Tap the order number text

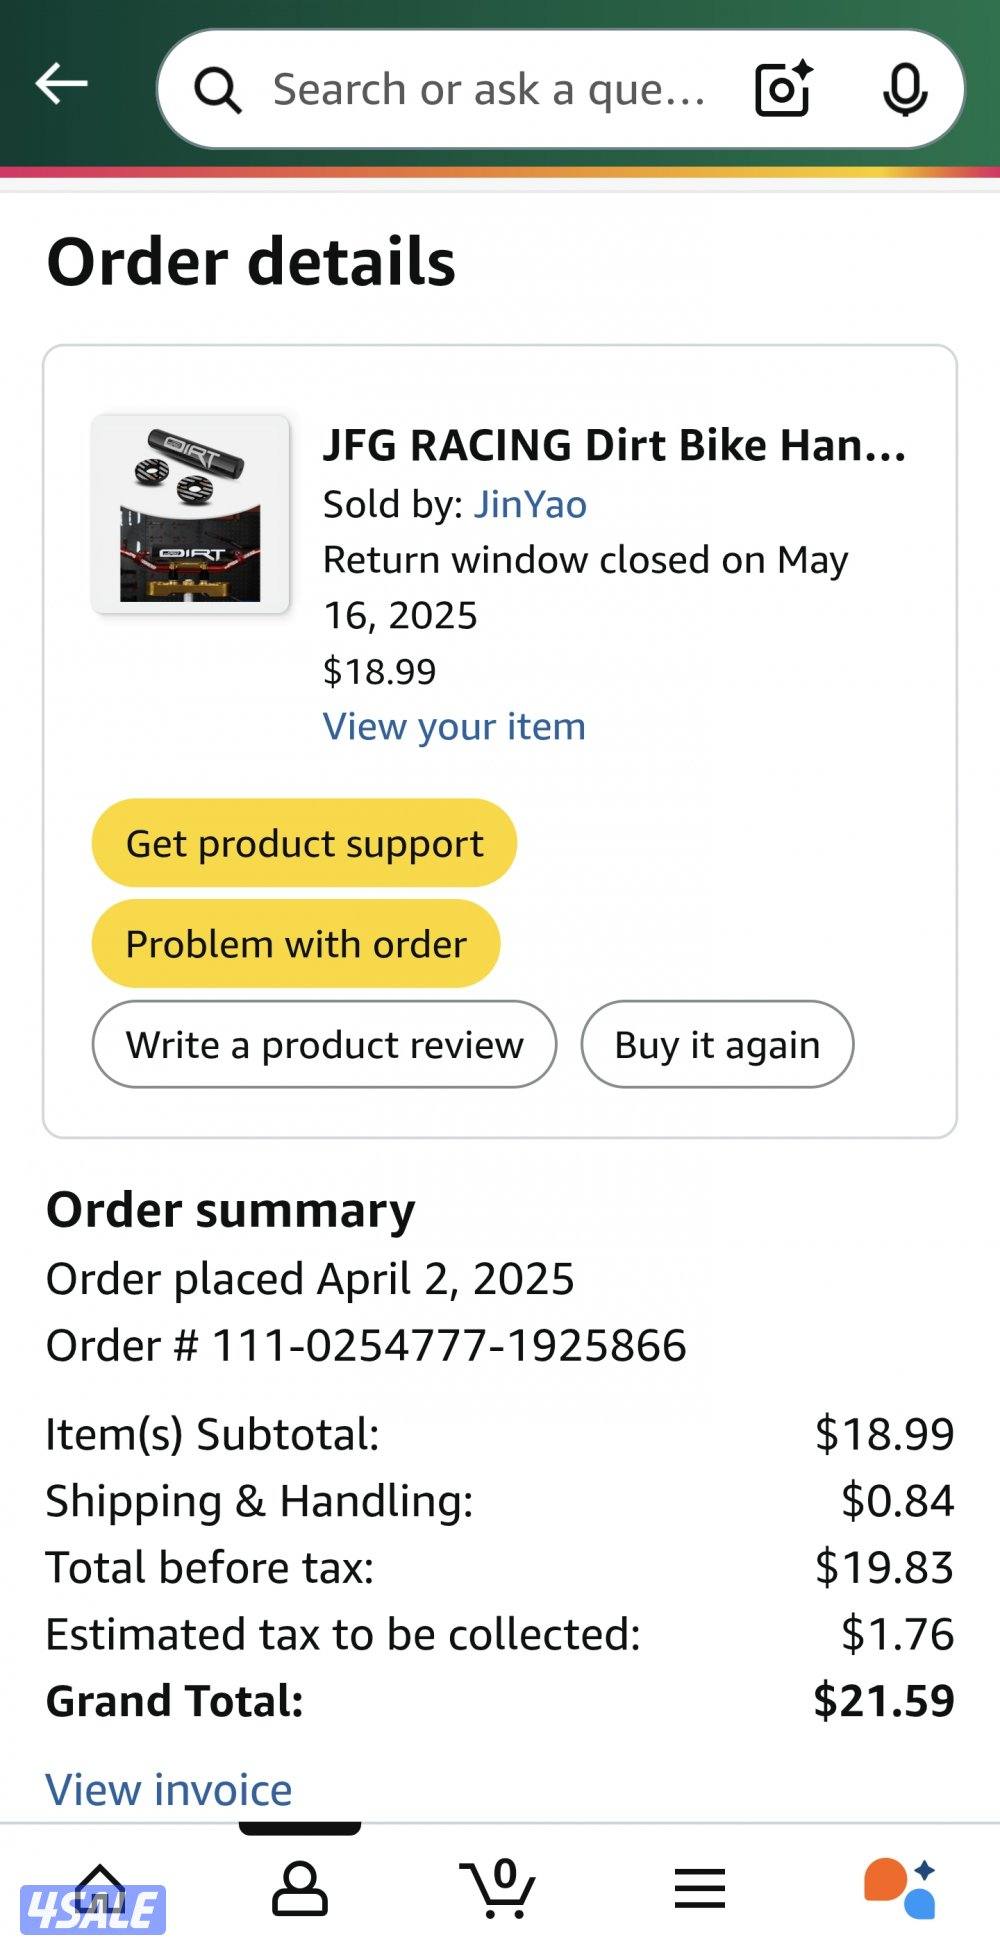pyautogui.click(x=366, y=1345)
